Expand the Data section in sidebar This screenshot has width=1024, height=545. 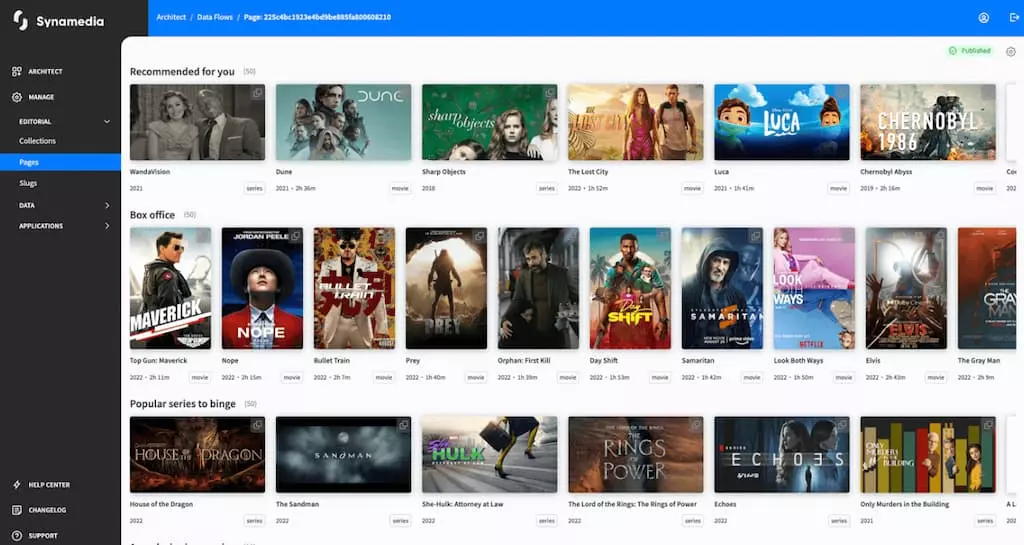[x=107, y=205]
